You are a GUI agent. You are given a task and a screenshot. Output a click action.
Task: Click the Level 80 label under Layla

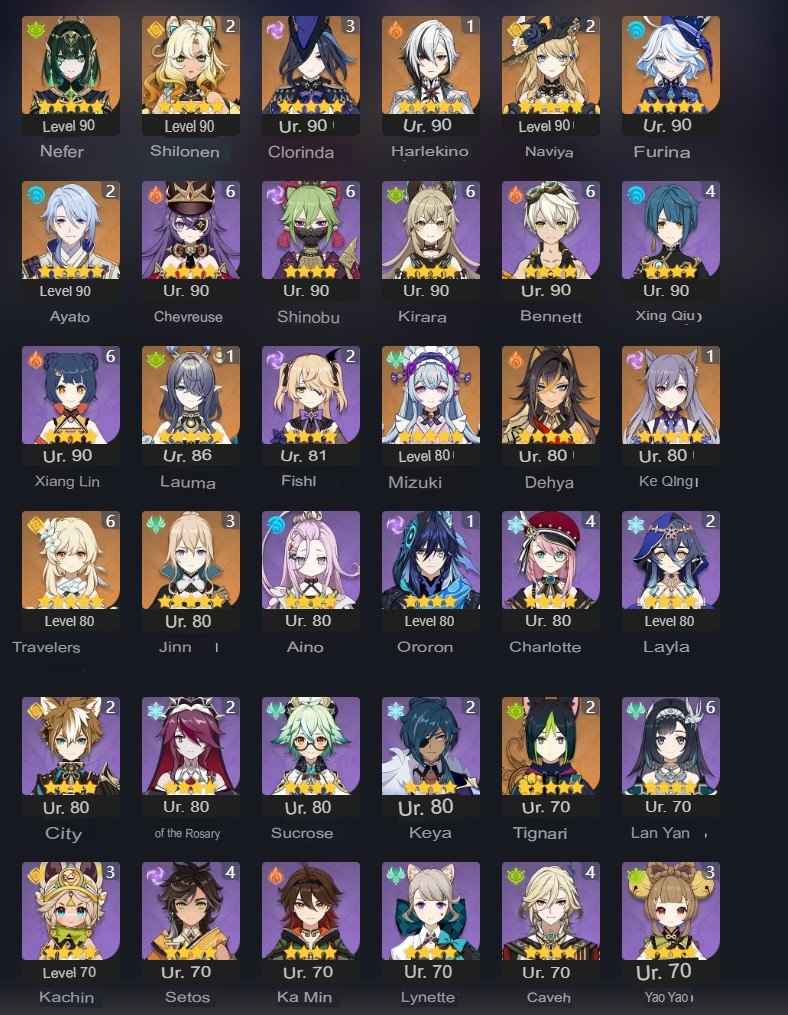click(x=670, y=621)
